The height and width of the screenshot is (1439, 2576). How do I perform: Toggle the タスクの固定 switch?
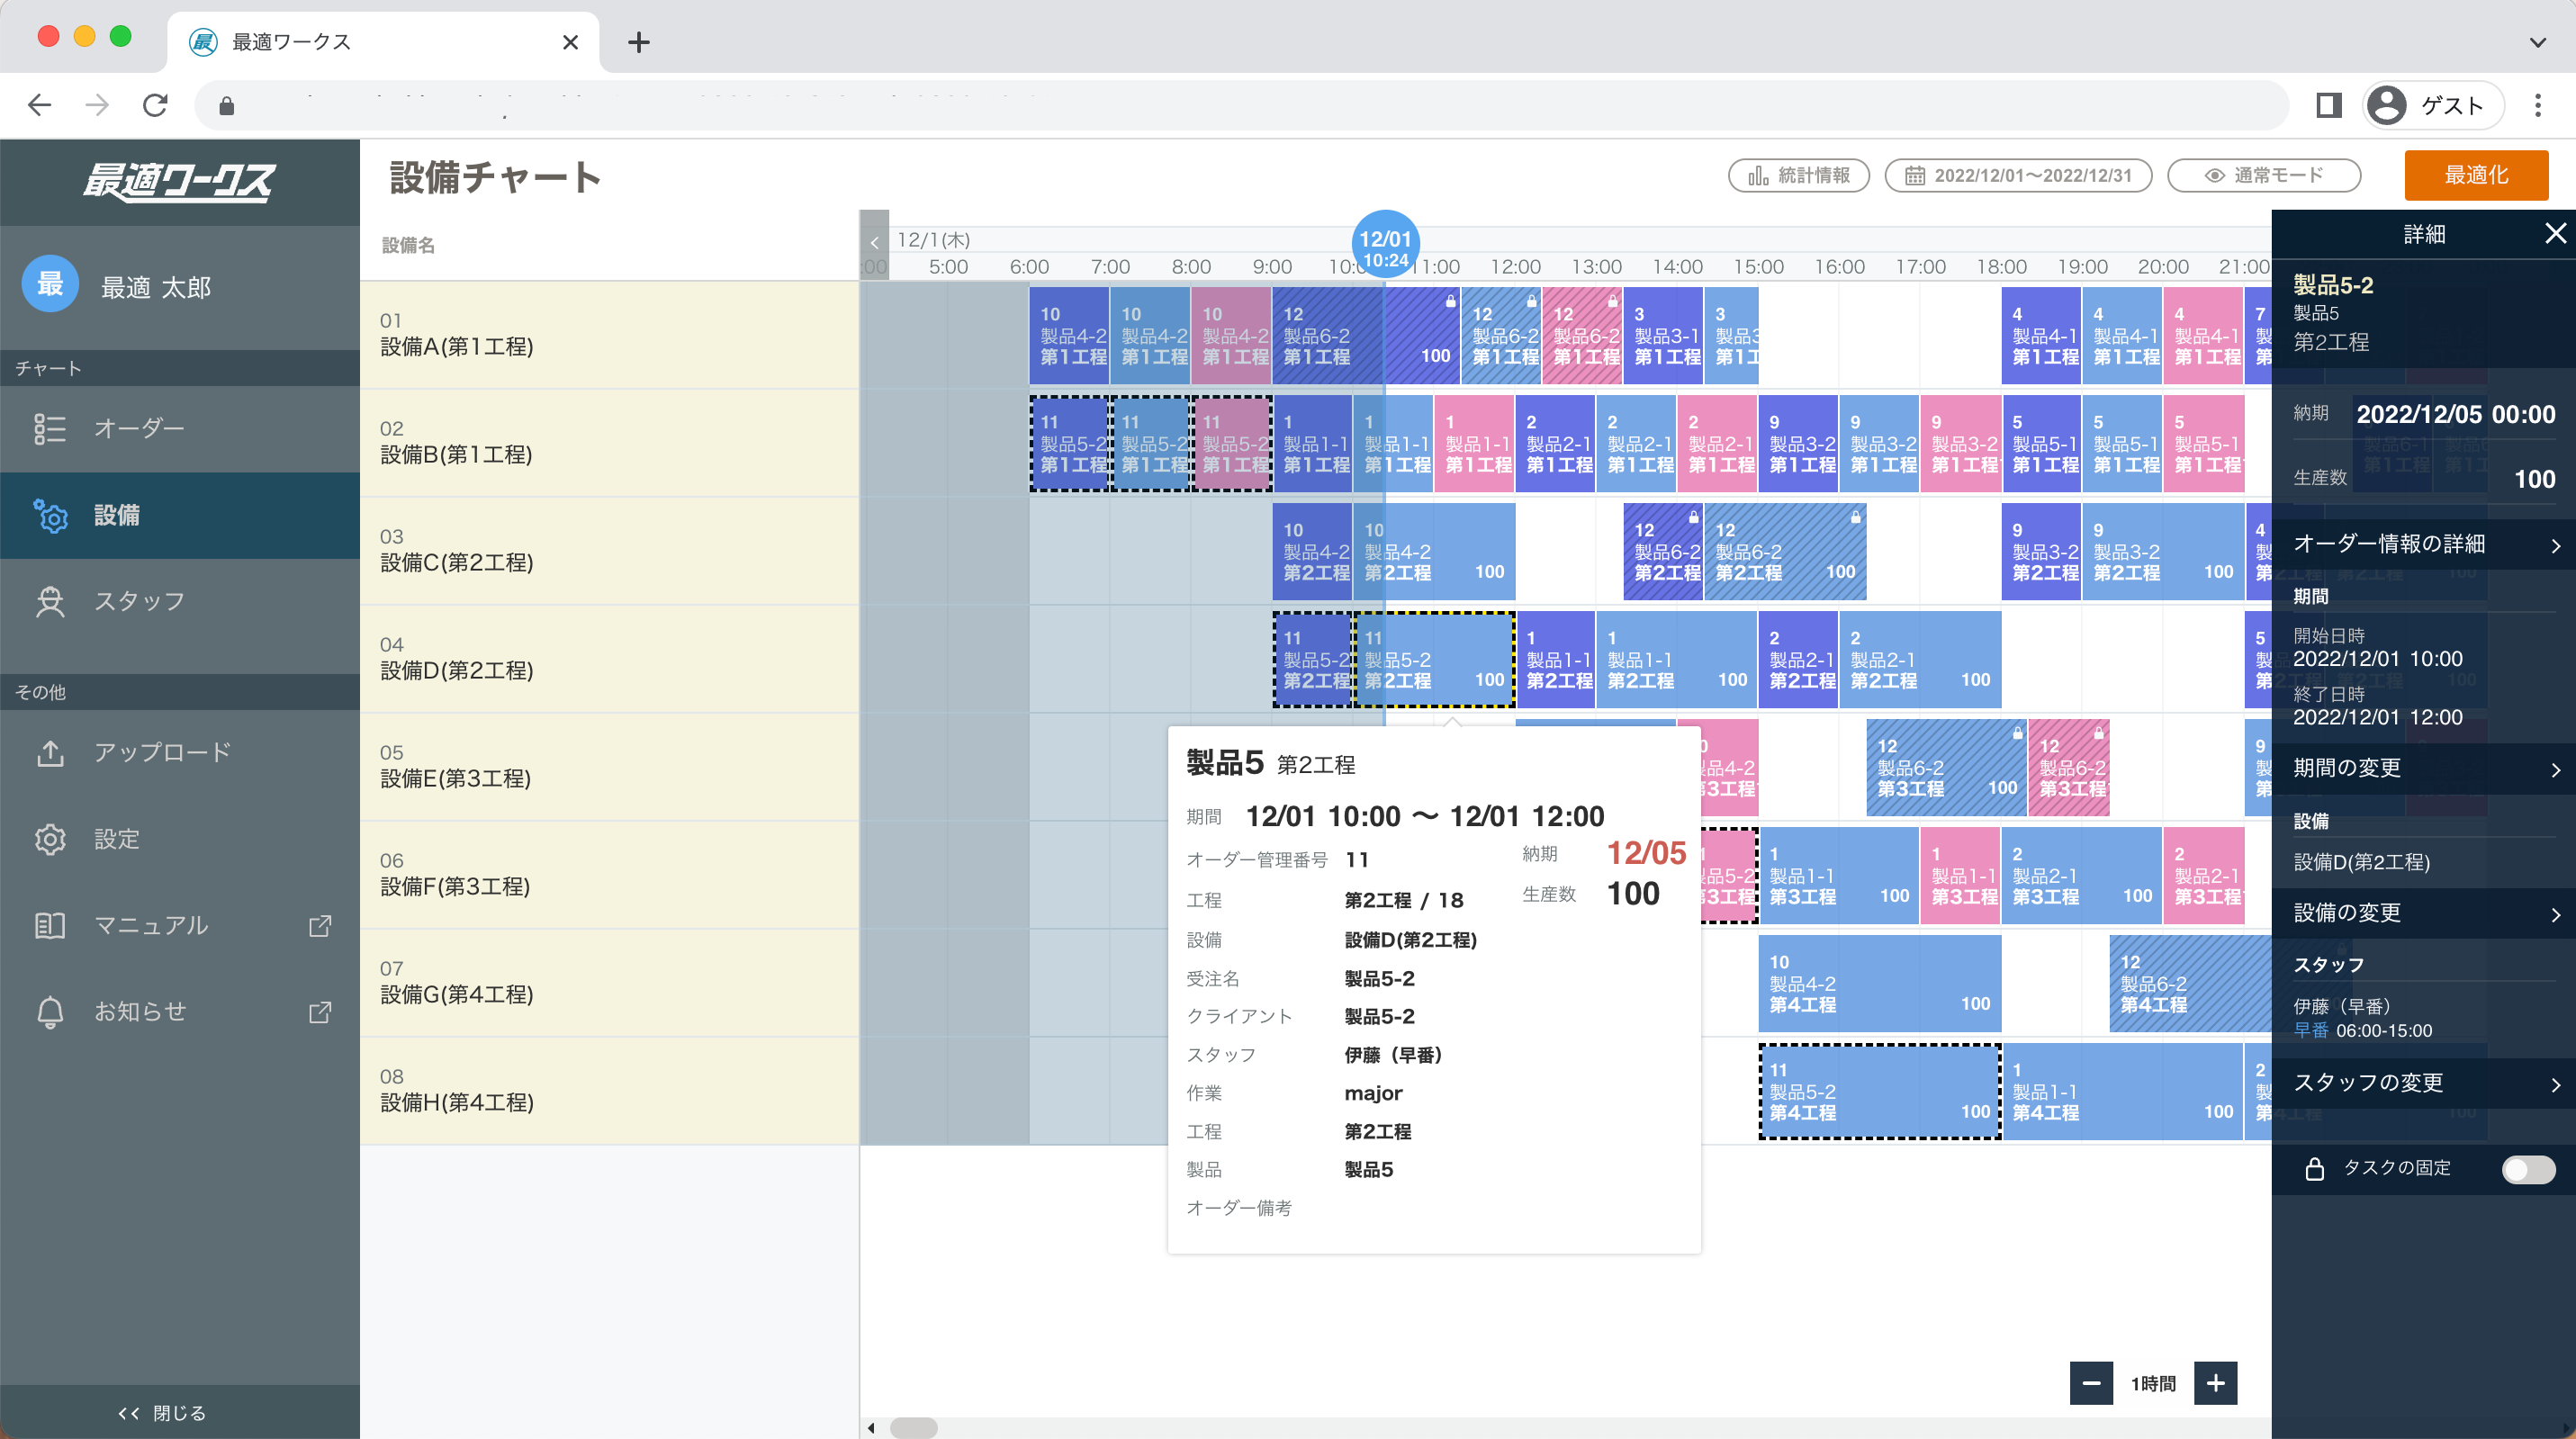tap(2527, 1169)
